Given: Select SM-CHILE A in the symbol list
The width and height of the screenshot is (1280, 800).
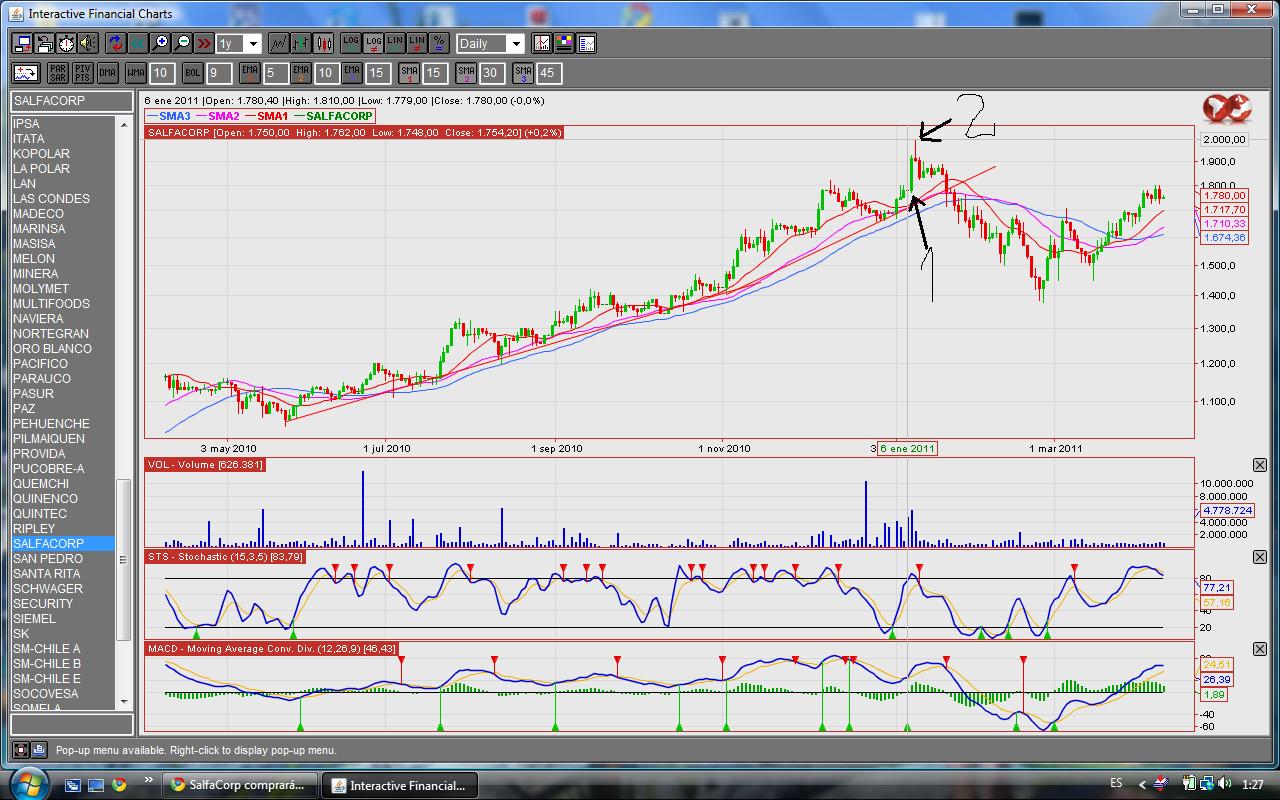Looking at the screenshot, I should [x=63, y=649].
